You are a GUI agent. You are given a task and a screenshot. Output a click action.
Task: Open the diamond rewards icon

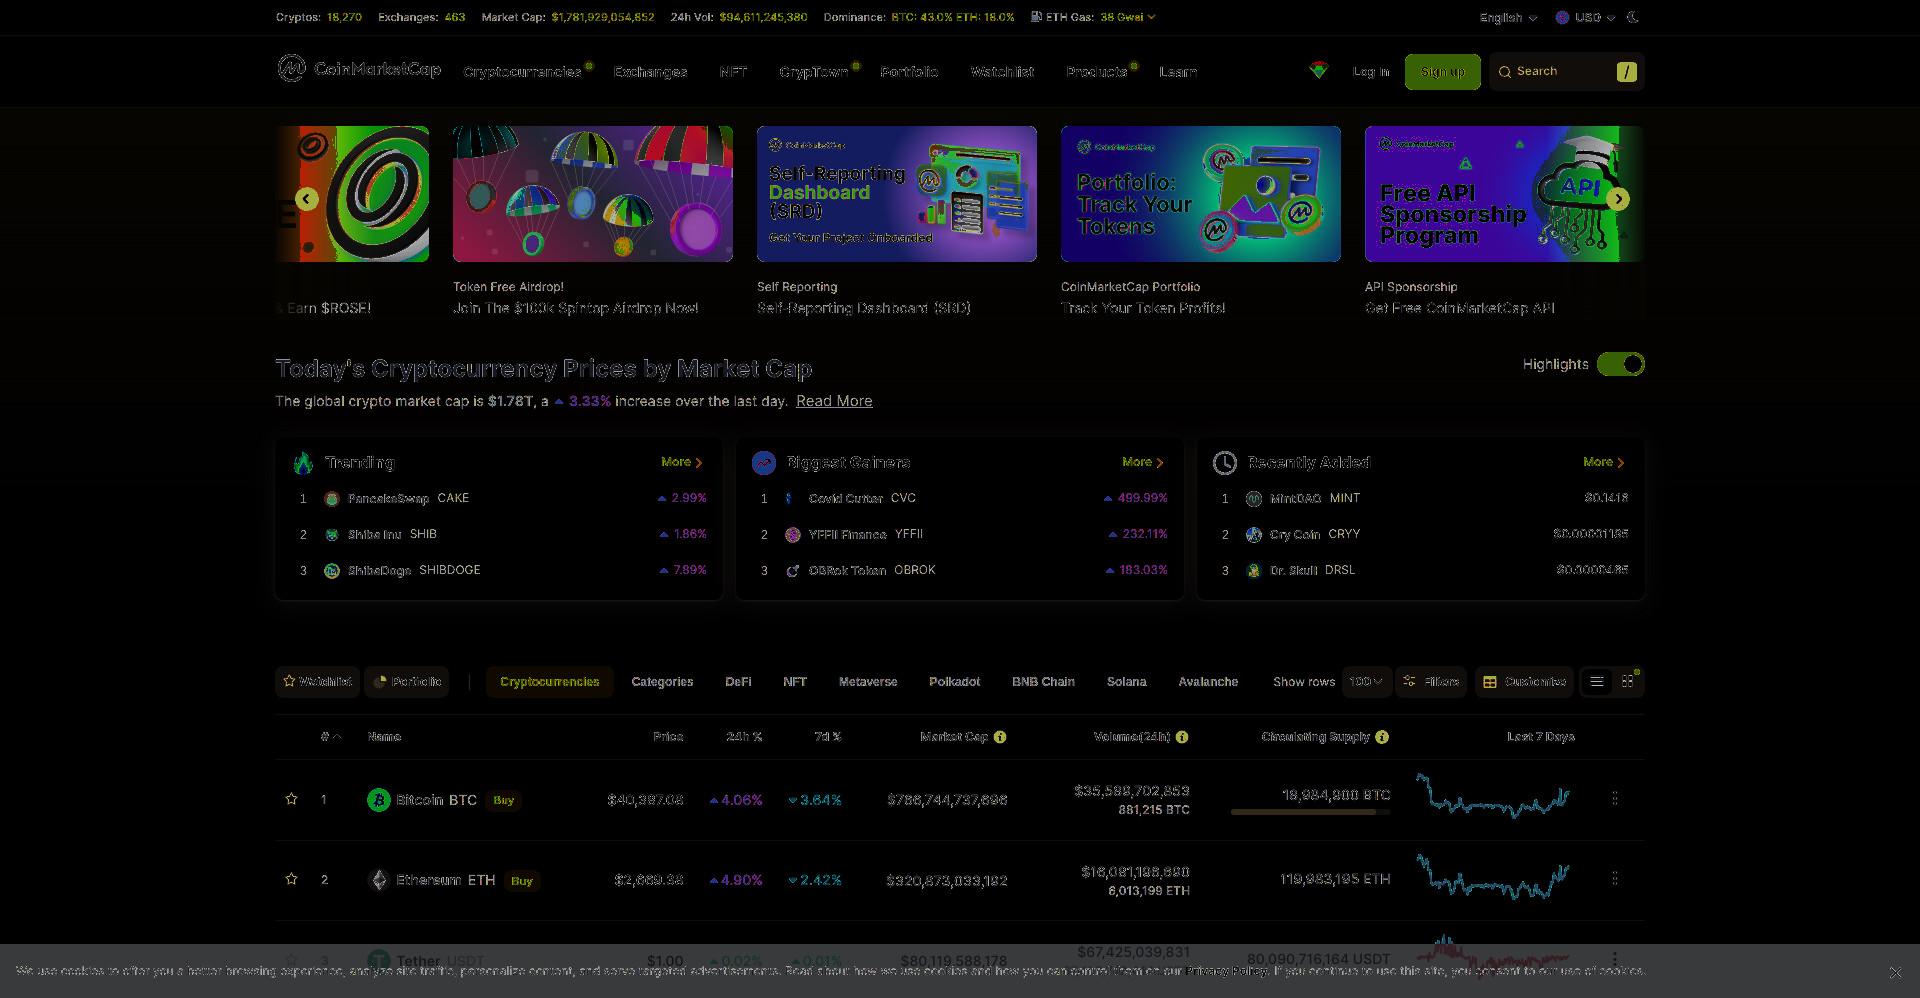(x=1319, y=70)
